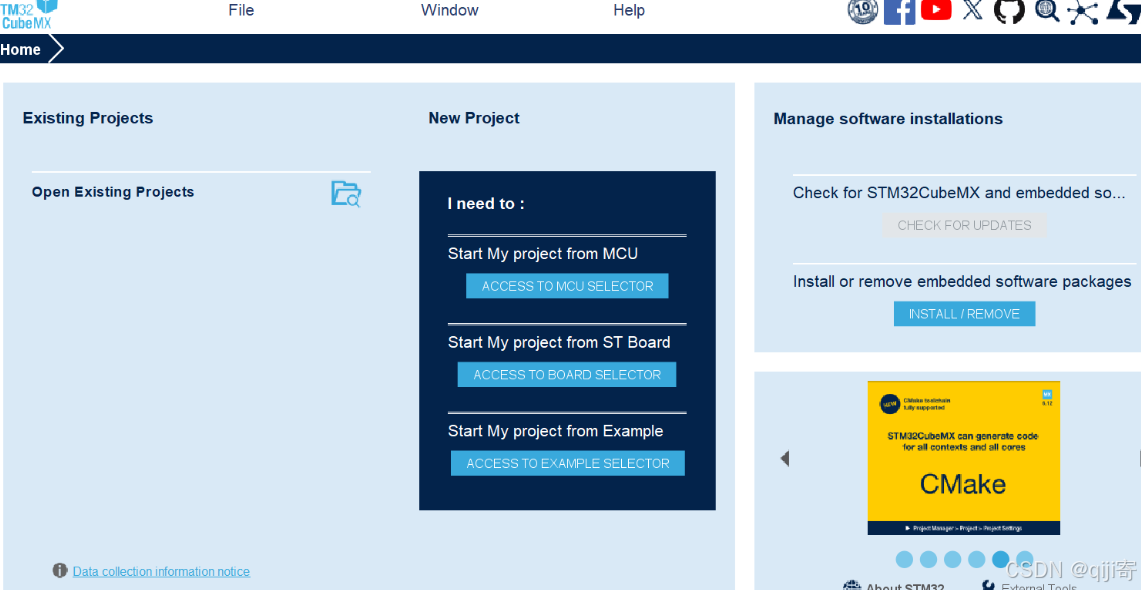Open the GitHub icon
This screenshot has width=1141, height=590.
pyautogui.click(x=1009, y=10)
